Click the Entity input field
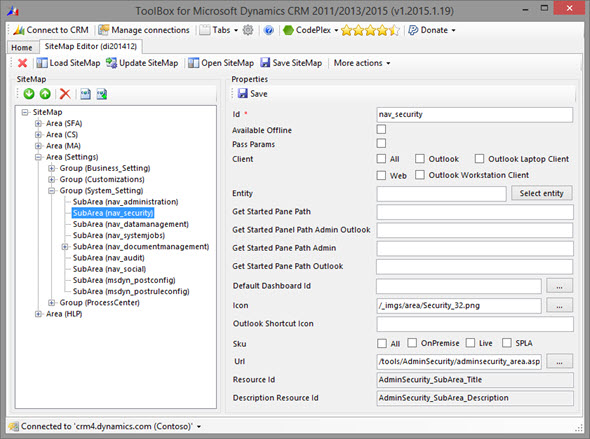Viewport: 590px width, 439px height. point(441,193)
